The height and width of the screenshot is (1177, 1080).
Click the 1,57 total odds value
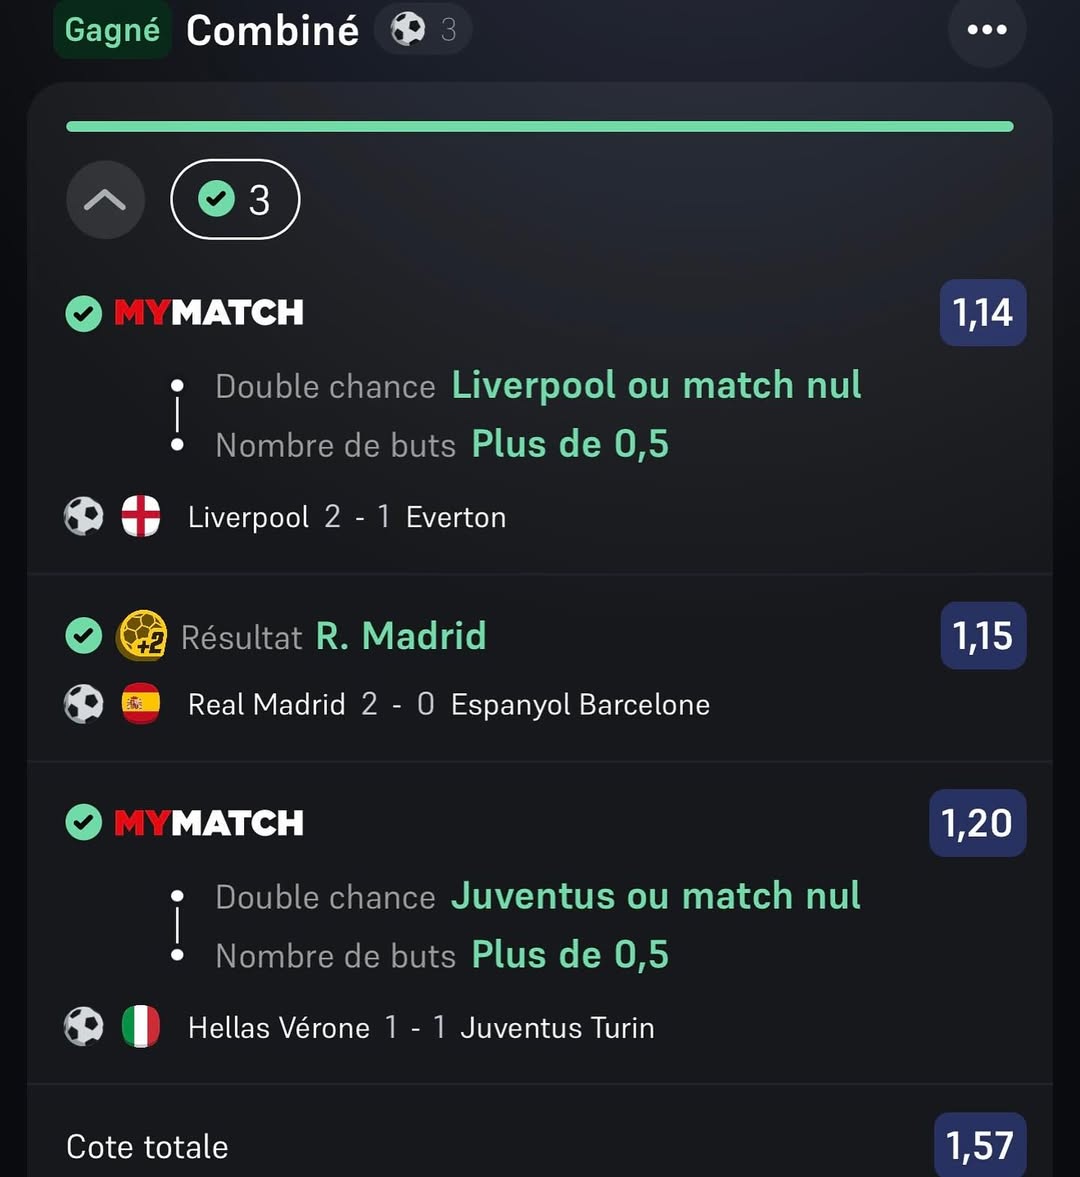(x=980, y=1145)
